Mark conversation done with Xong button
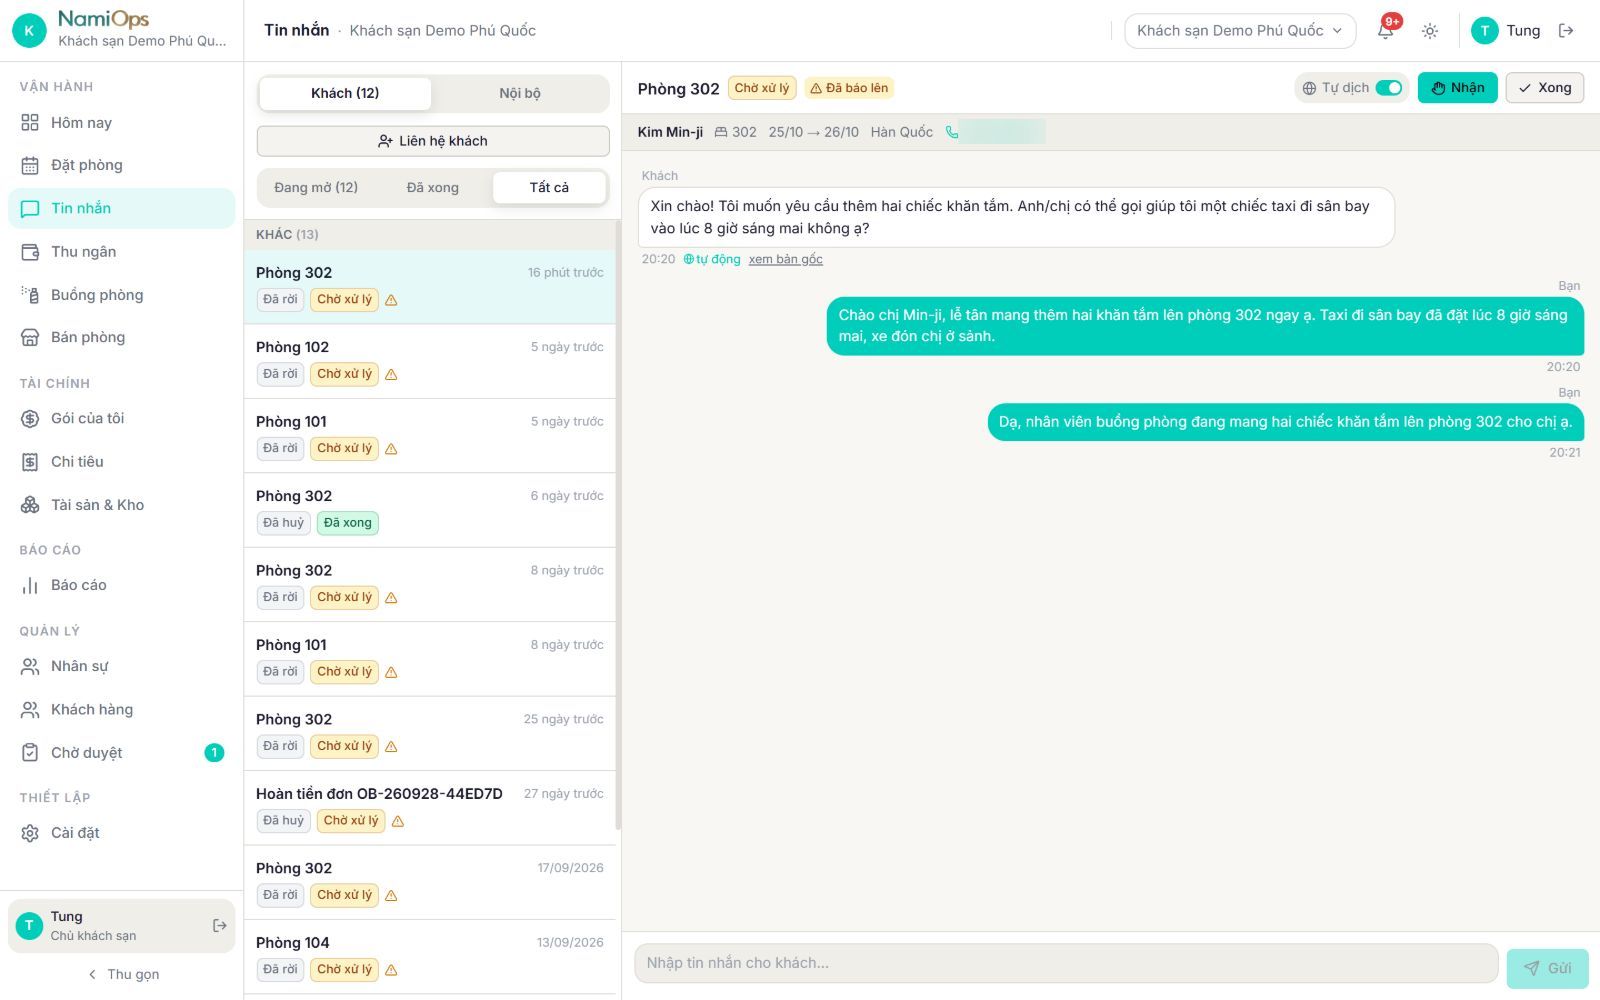 pyautogui.click(x=1545, y=88)
